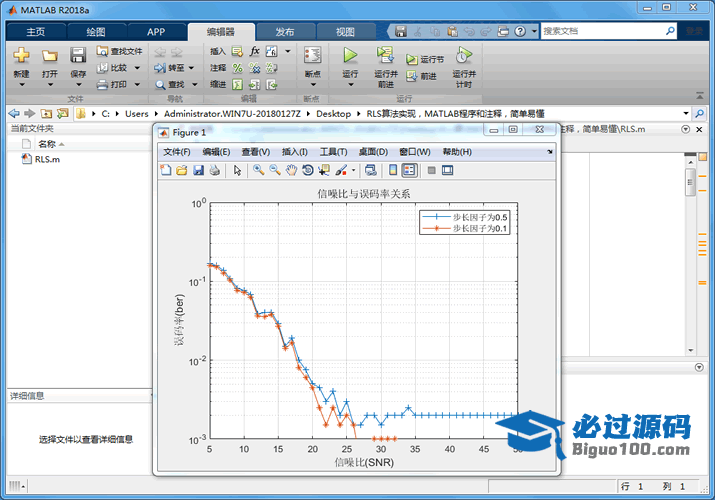Open the 工具(T) menu in Figure
715x500 pixels.
[x=333, y=152]
